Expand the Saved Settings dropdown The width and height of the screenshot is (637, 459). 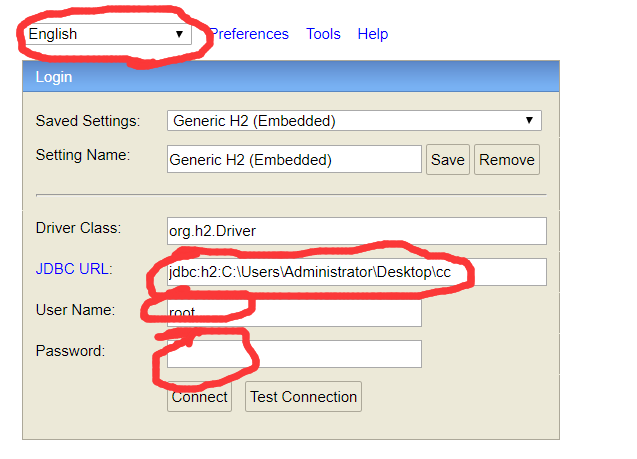click(354, 121)
